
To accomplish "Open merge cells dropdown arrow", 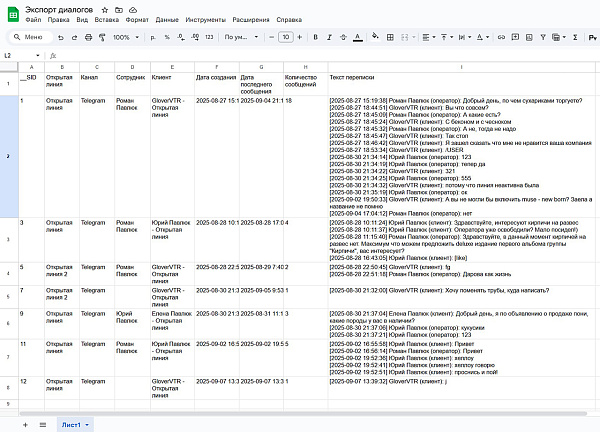I will pos(414,37).
